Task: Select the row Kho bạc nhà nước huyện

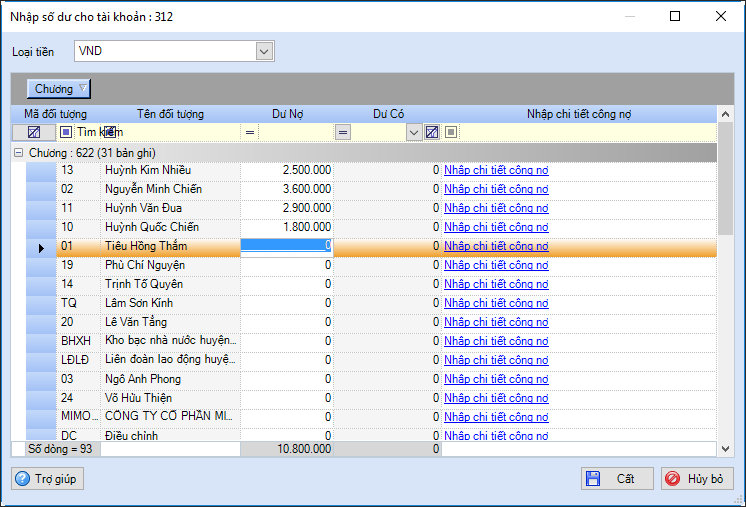Action: tap(371, 341)
